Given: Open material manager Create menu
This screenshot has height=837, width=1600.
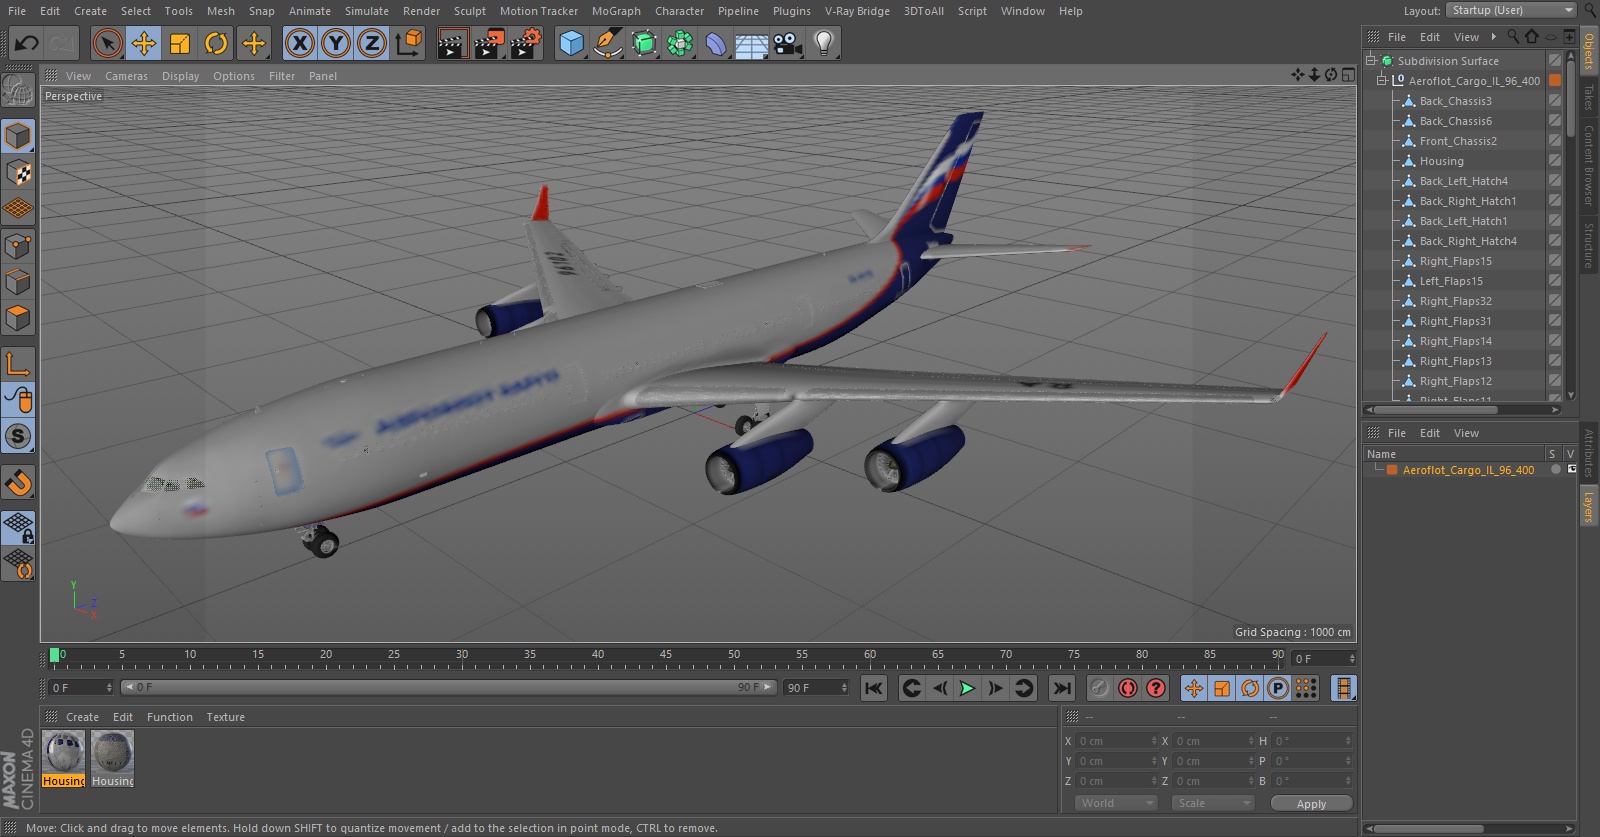Looking at the screenshot, I should pos(82,717).
